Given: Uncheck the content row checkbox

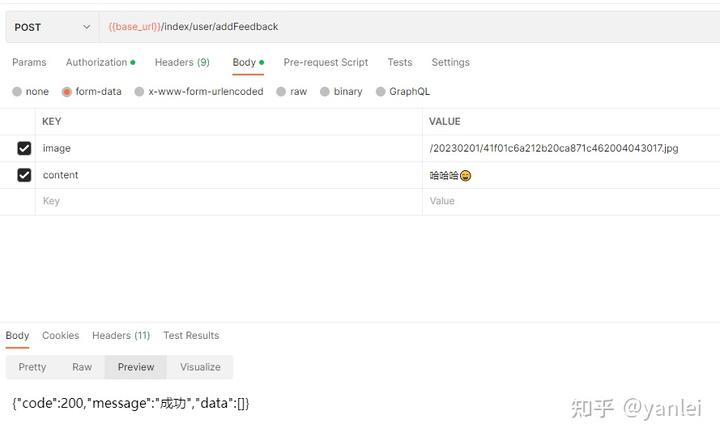Looking at the screenshot, I should pyautogui.click(x=24, y=175).
